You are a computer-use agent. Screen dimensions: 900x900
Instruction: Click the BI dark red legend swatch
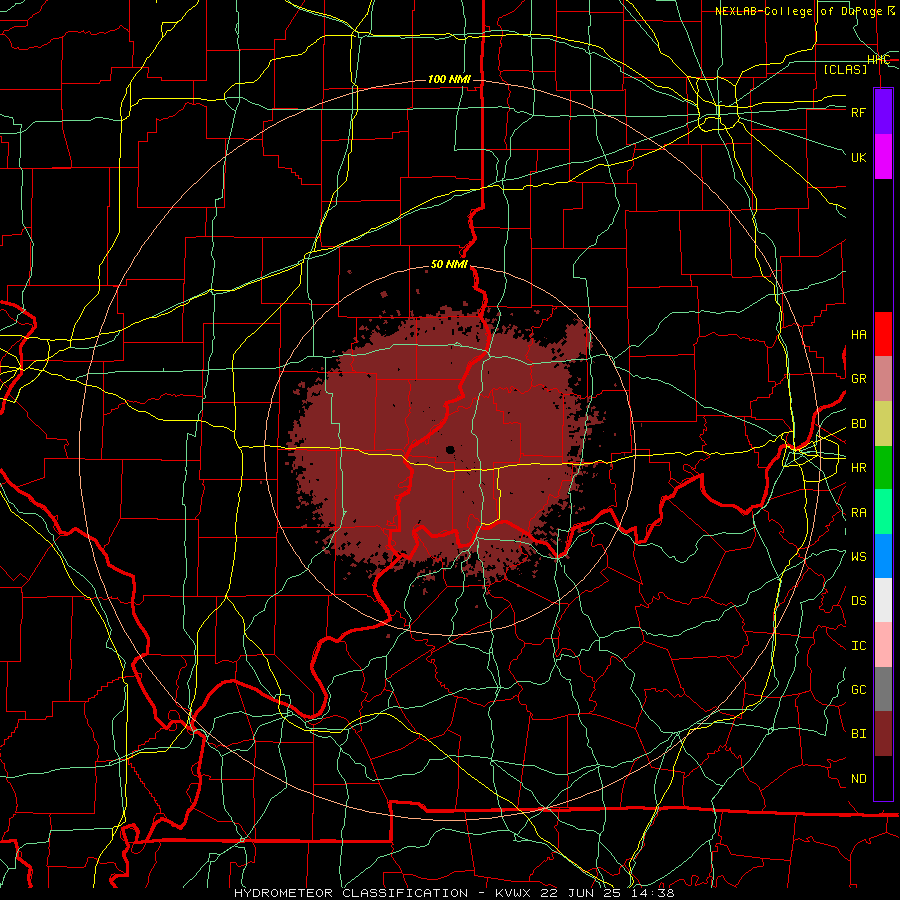tap(883, 734)
